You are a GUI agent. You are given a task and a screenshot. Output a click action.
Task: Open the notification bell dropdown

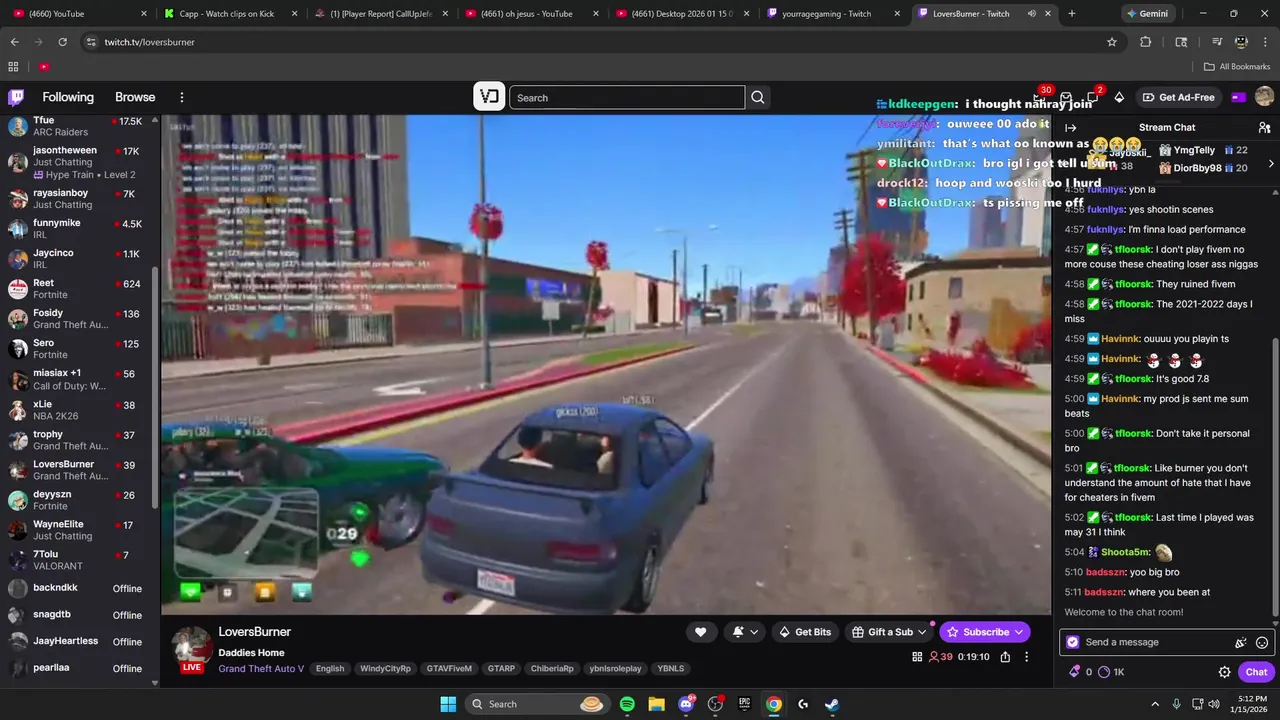pos(744,632)
